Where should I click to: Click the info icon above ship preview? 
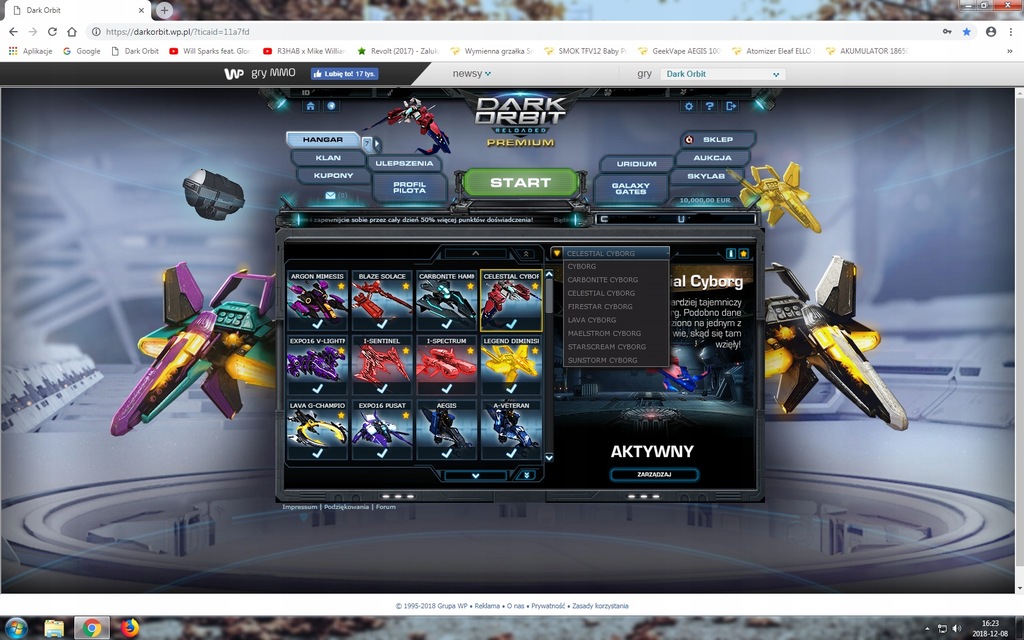(731, 253)
